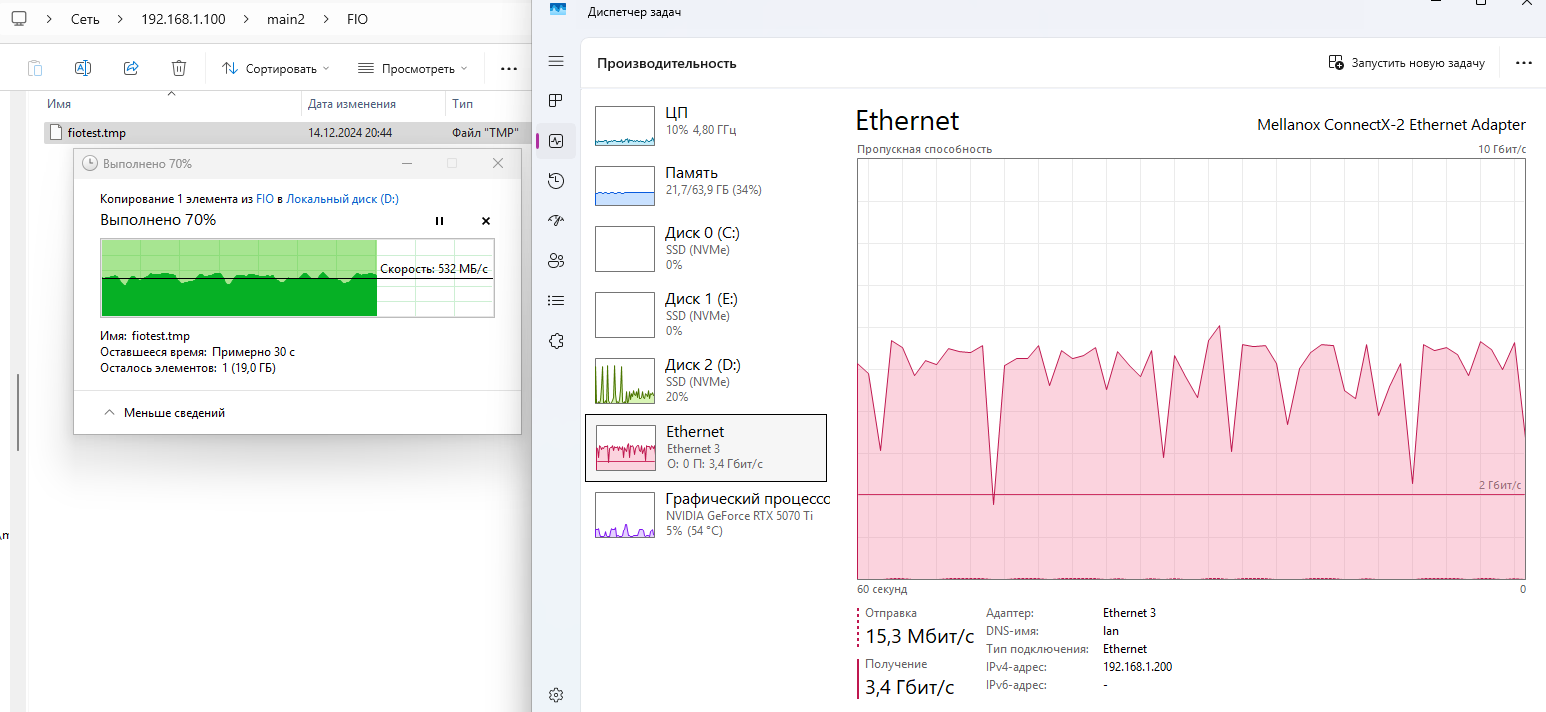Select the fiotest.tmp file
The height and width of the screenshot is (712, 1546).
[97, 132]
